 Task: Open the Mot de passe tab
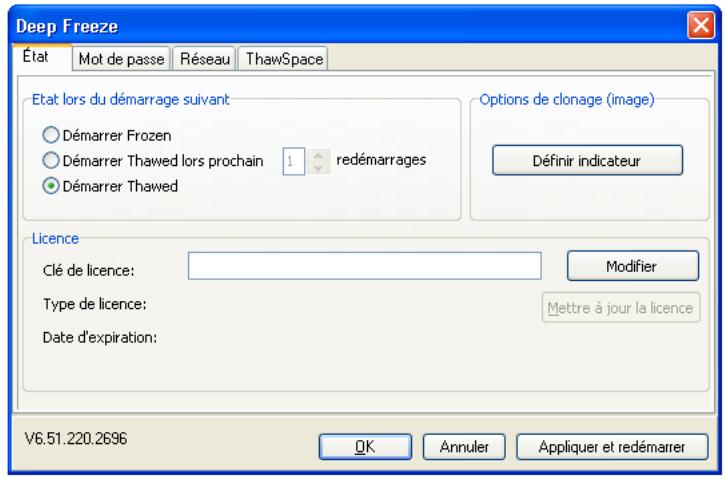pos(121,59)
